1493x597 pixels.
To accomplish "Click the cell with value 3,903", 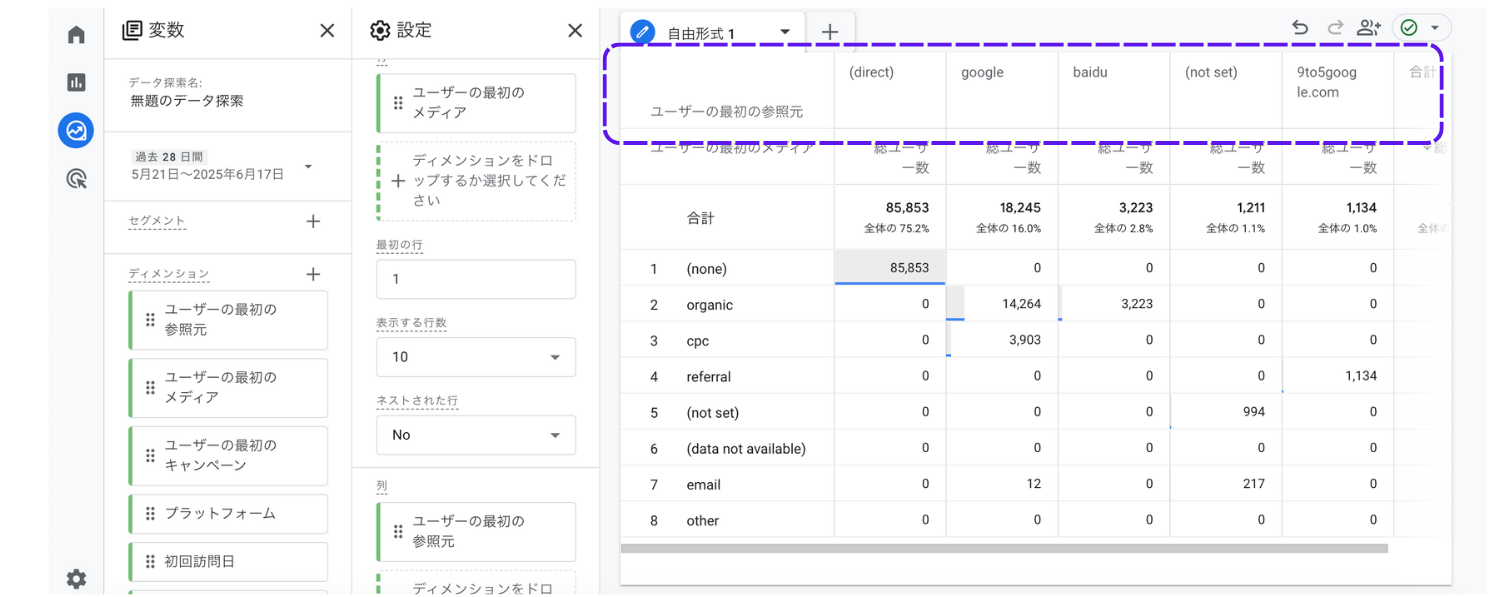I will pyautogui.click(x=1002, y=340).
